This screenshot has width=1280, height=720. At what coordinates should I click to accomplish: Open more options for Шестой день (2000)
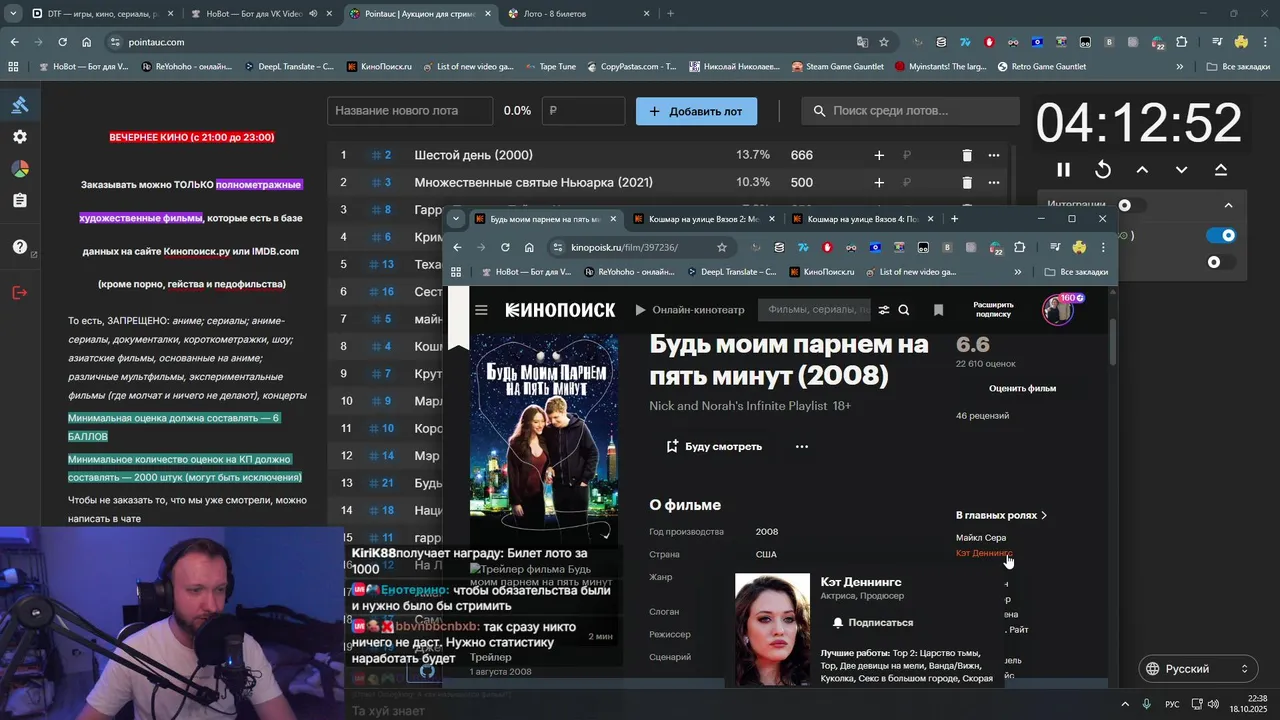tap(993, 155)
